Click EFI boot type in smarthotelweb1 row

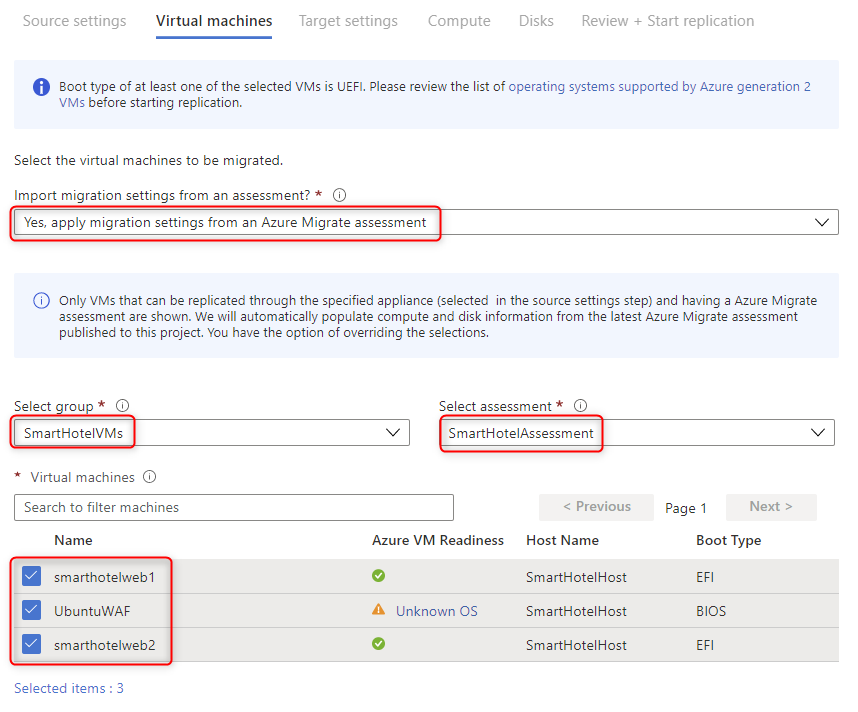(x=705, y=577)
